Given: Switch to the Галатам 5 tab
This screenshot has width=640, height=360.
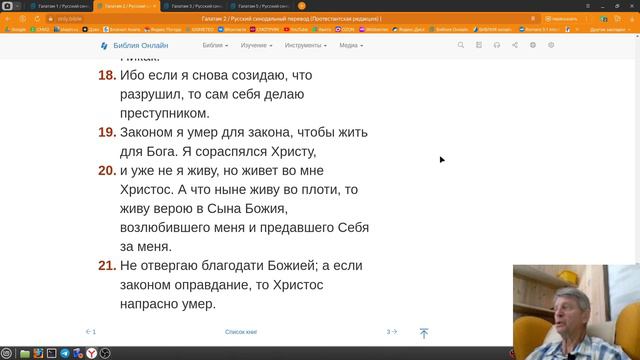Looking at the screenshot, I should tap(260, 6).
